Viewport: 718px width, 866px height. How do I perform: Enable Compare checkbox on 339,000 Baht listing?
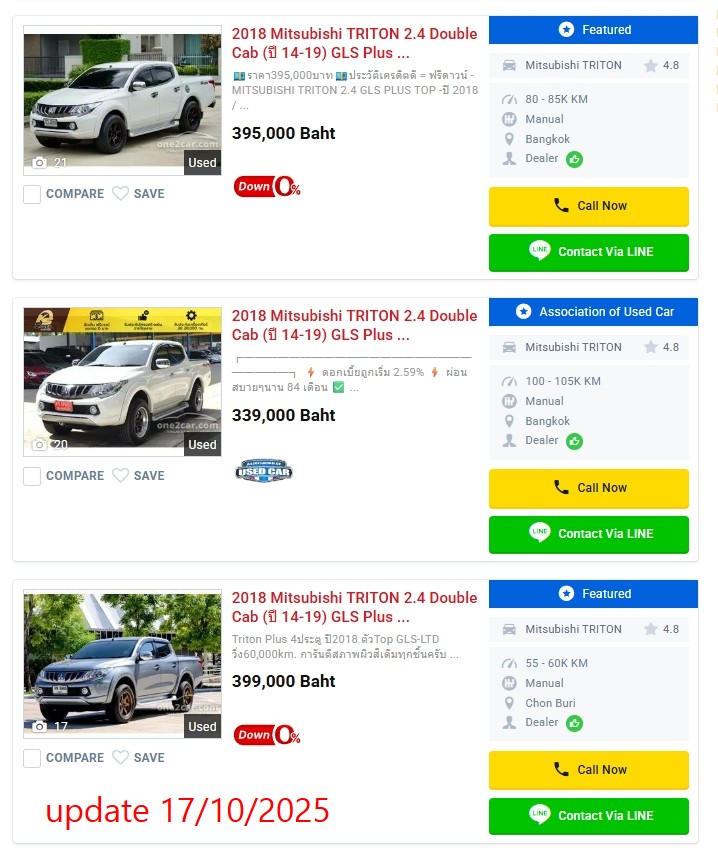coord(32,476)
